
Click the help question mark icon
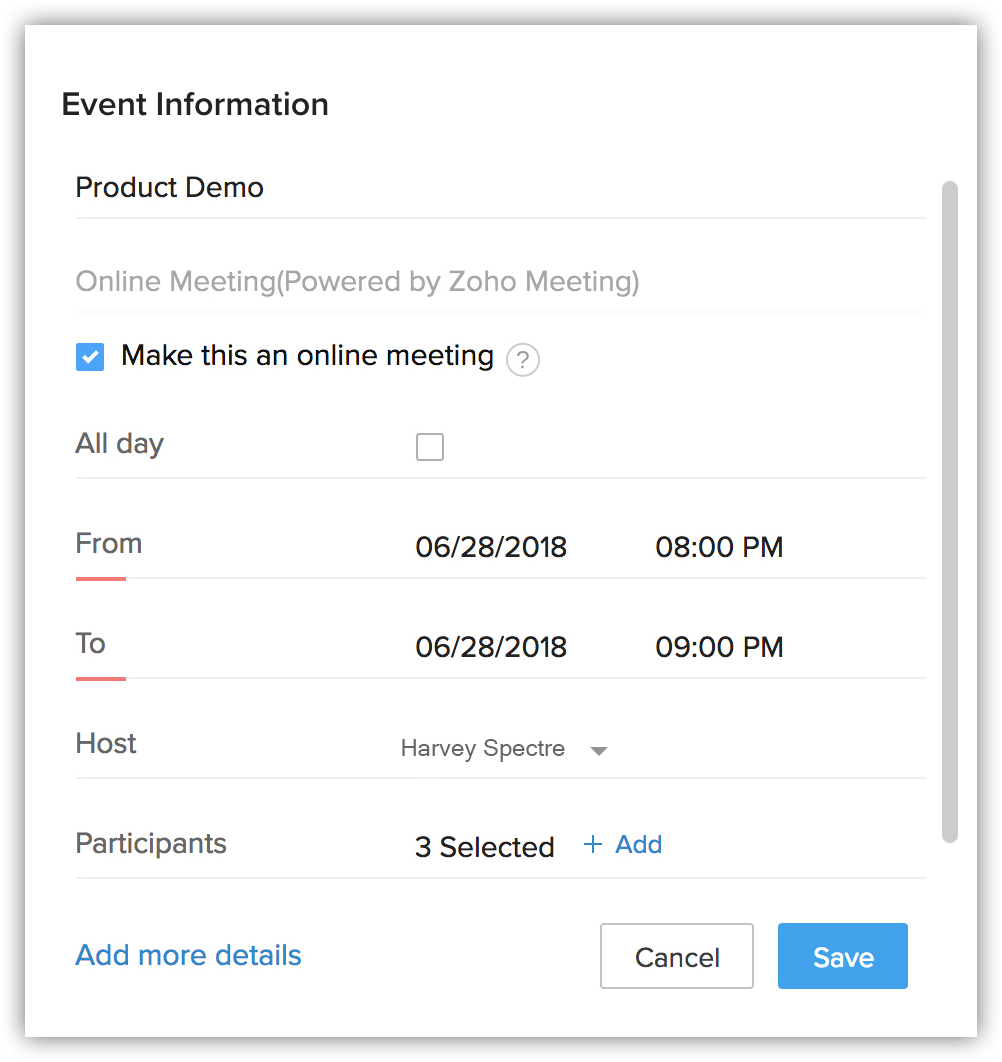coord(522,360)
